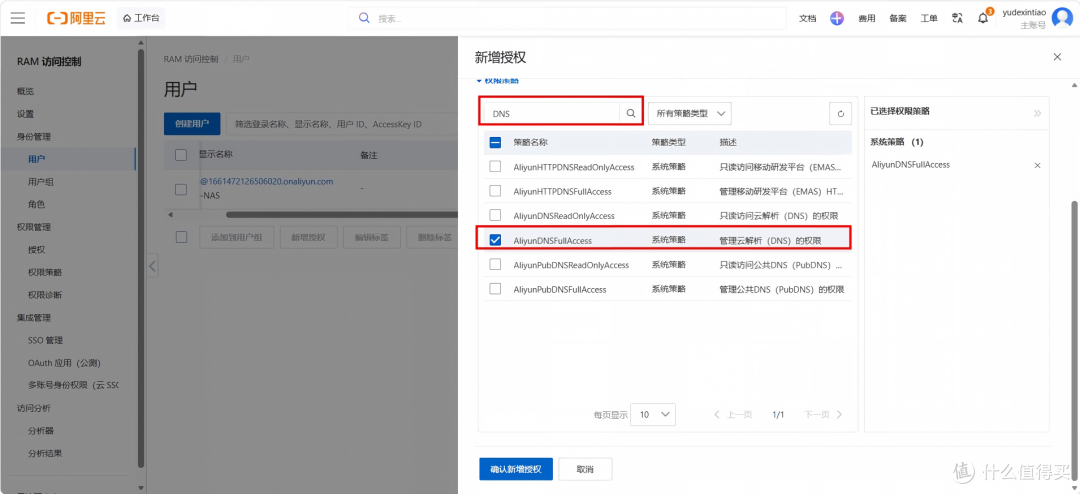Open the 费用 menu
The image size is (1080, 494).
(866, 19)
